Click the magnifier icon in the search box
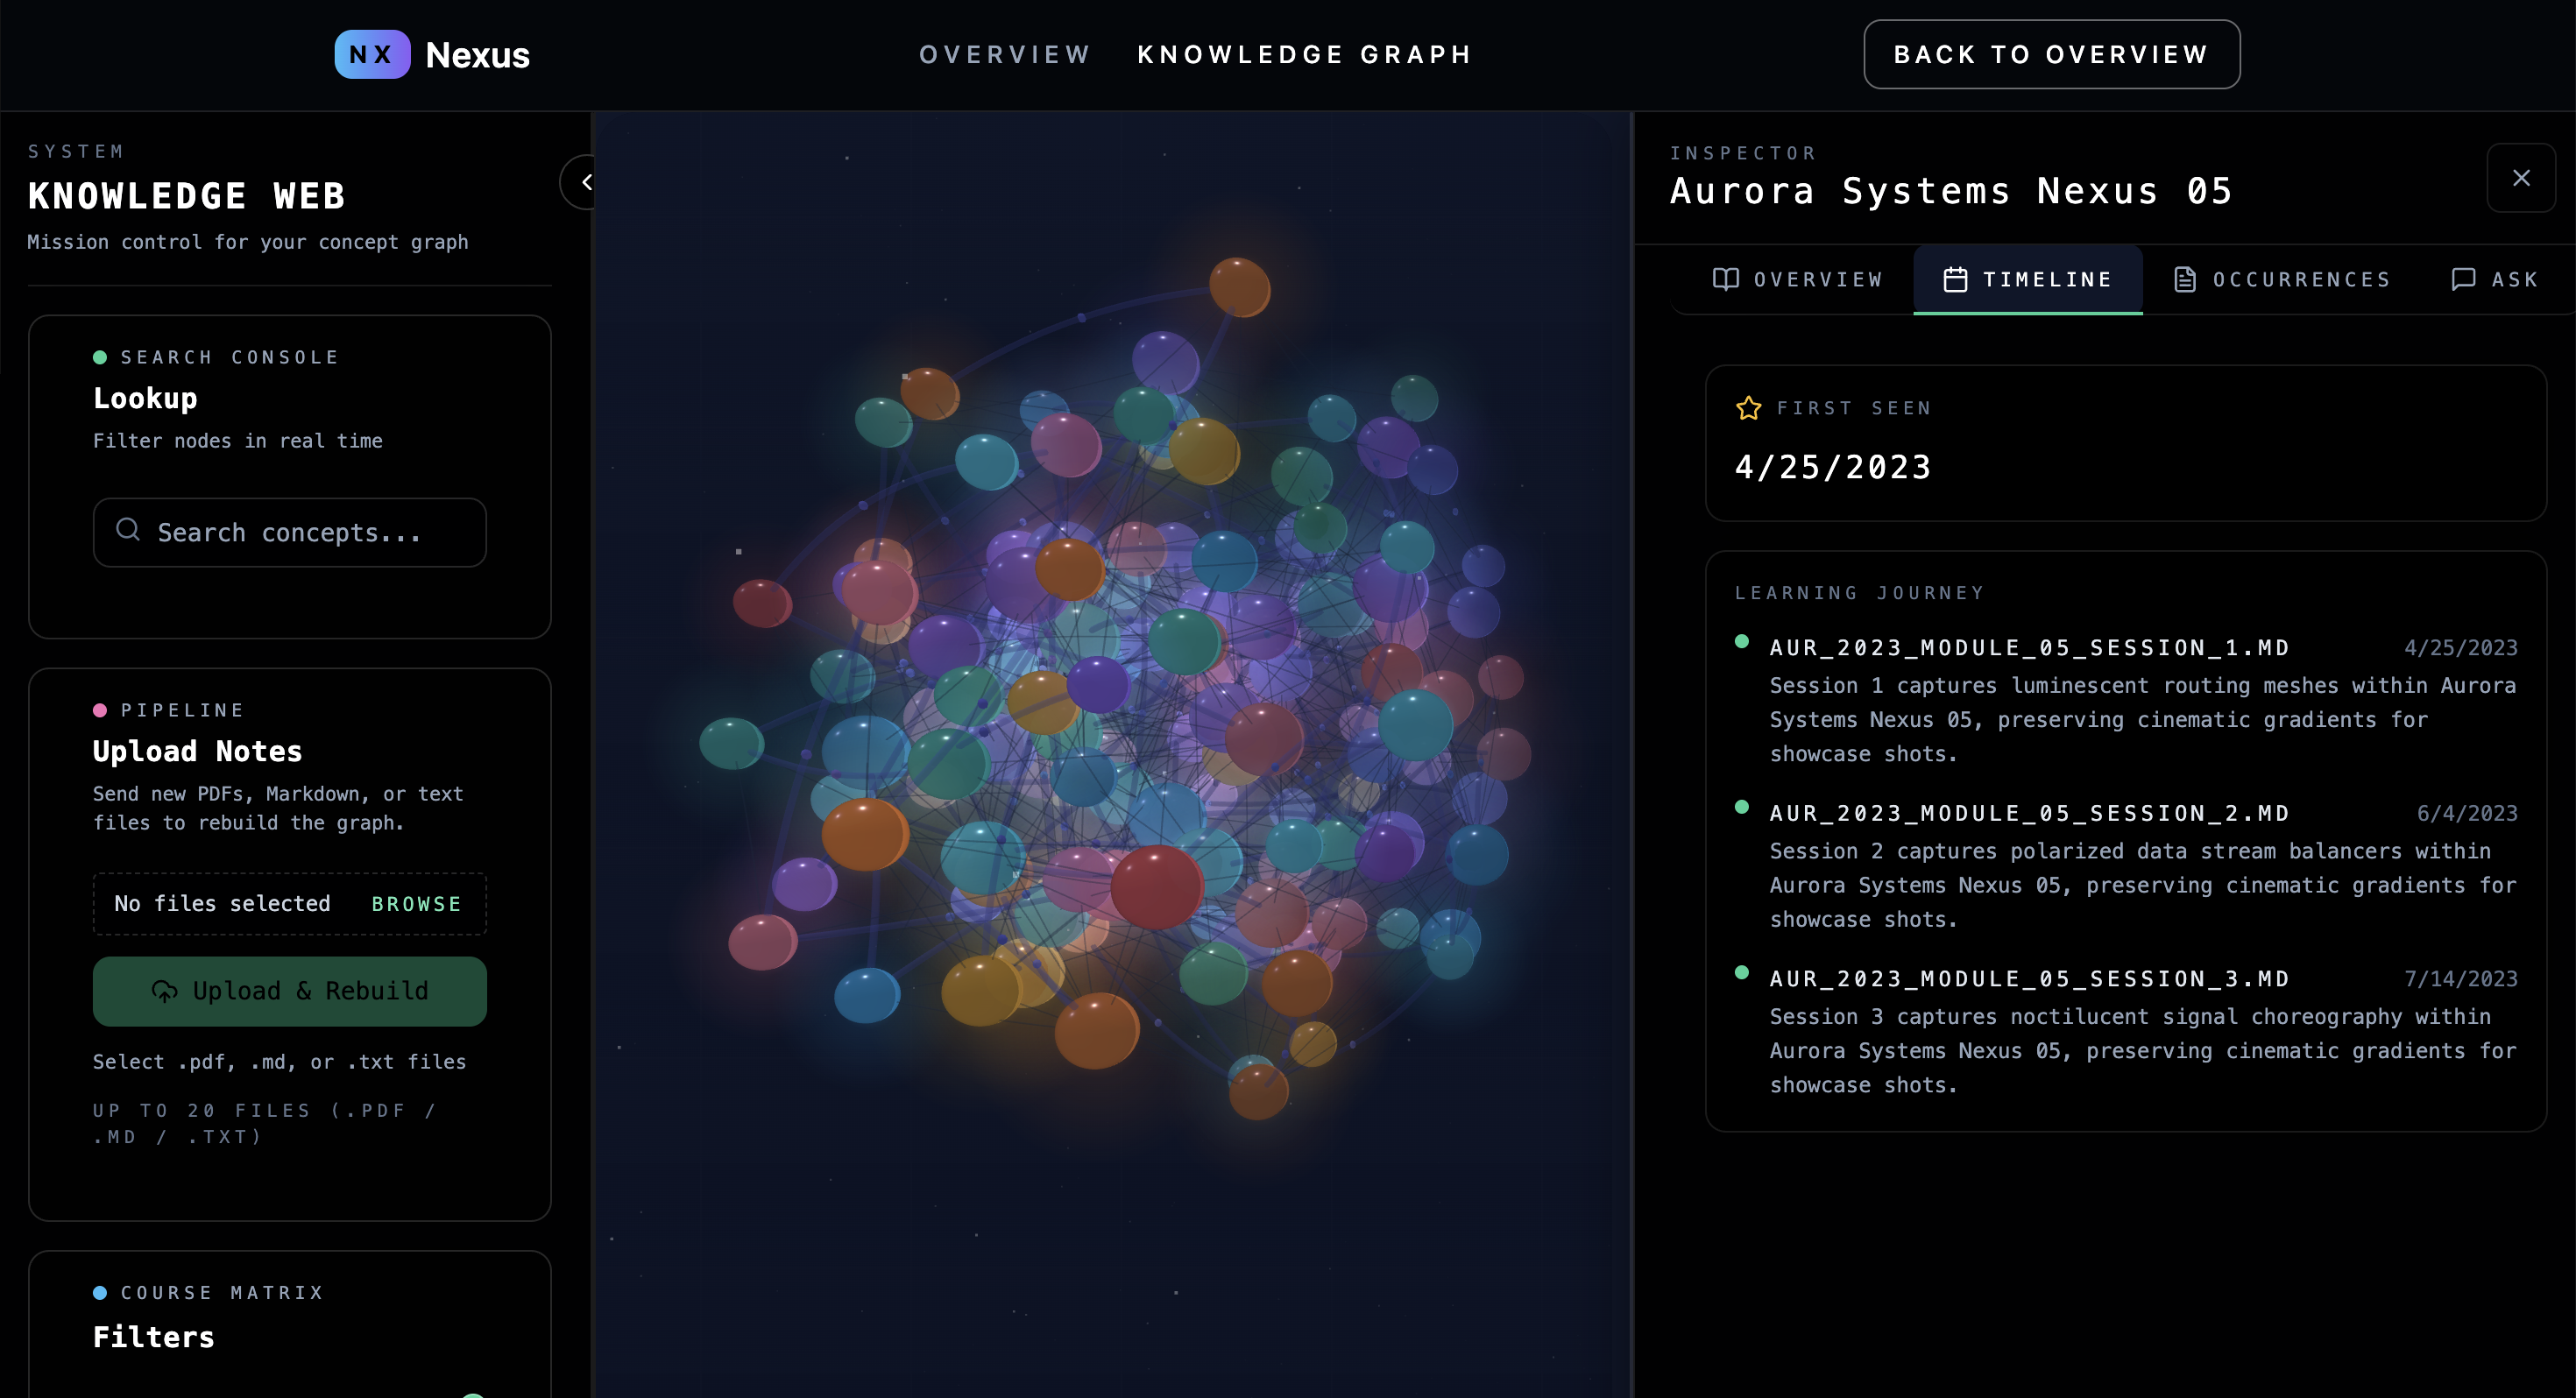 (128, 530)
